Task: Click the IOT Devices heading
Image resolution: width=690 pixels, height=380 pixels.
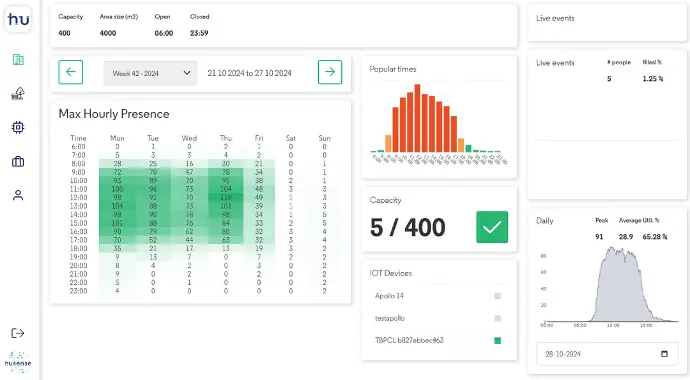Action: point(391,273)
